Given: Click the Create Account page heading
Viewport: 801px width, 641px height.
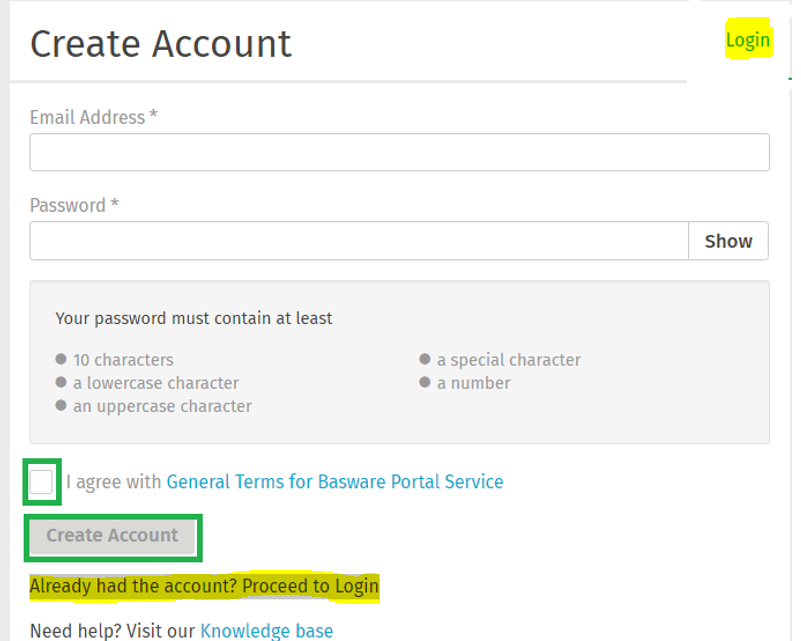Looking at the screenshot, I should click(161, 44).
